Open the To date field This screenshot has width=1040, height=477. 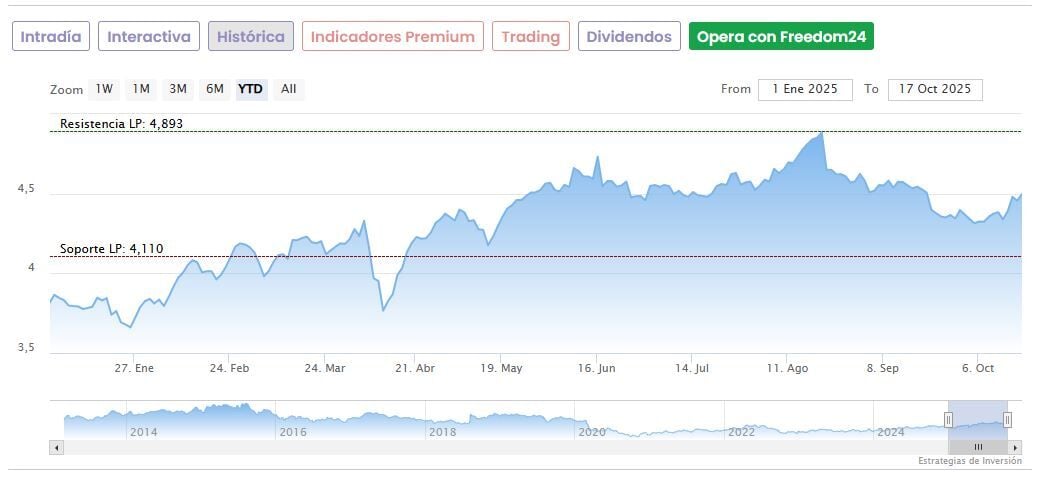pyautogui.click(x=935, y=89)
